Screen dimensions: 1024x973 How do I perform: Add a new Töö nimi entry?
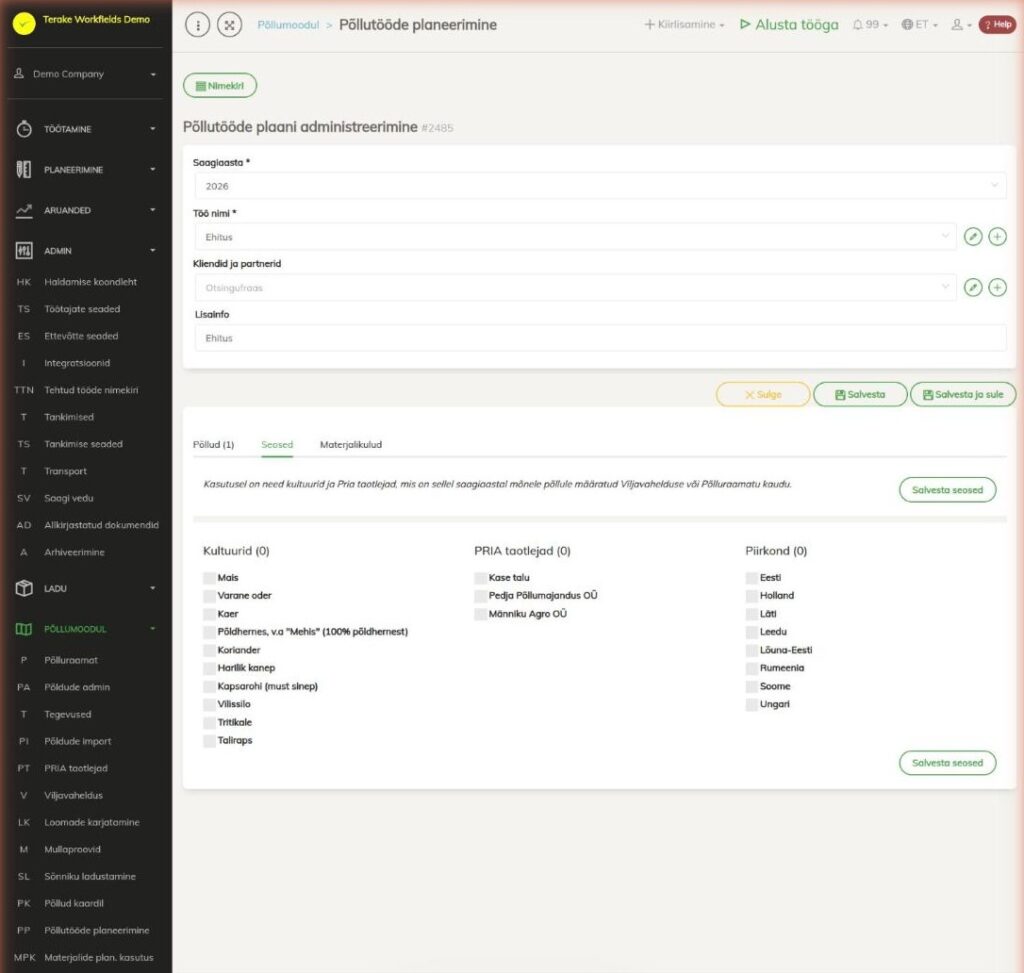point(997,236)
